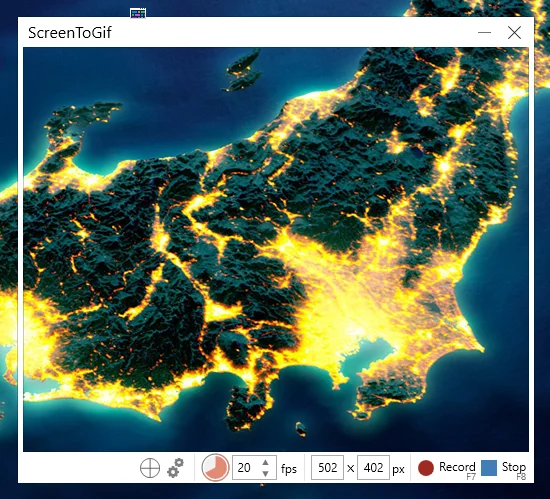Decrease fps with the down arrow
Image resolution: width=550 pixels, height=499 pixels.
[x=266, y=474]
